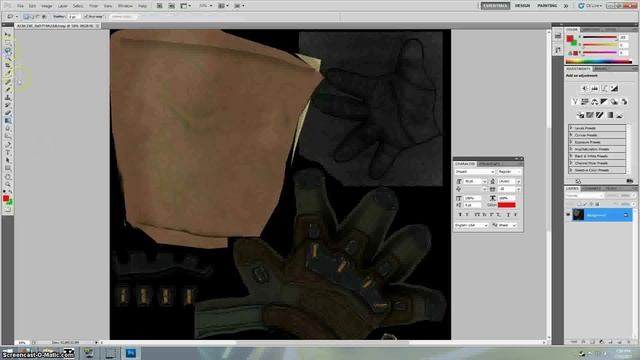Add a Selective Color adjustment
Viewport: 640px width, 360px height.
click(x=620, y=116)
